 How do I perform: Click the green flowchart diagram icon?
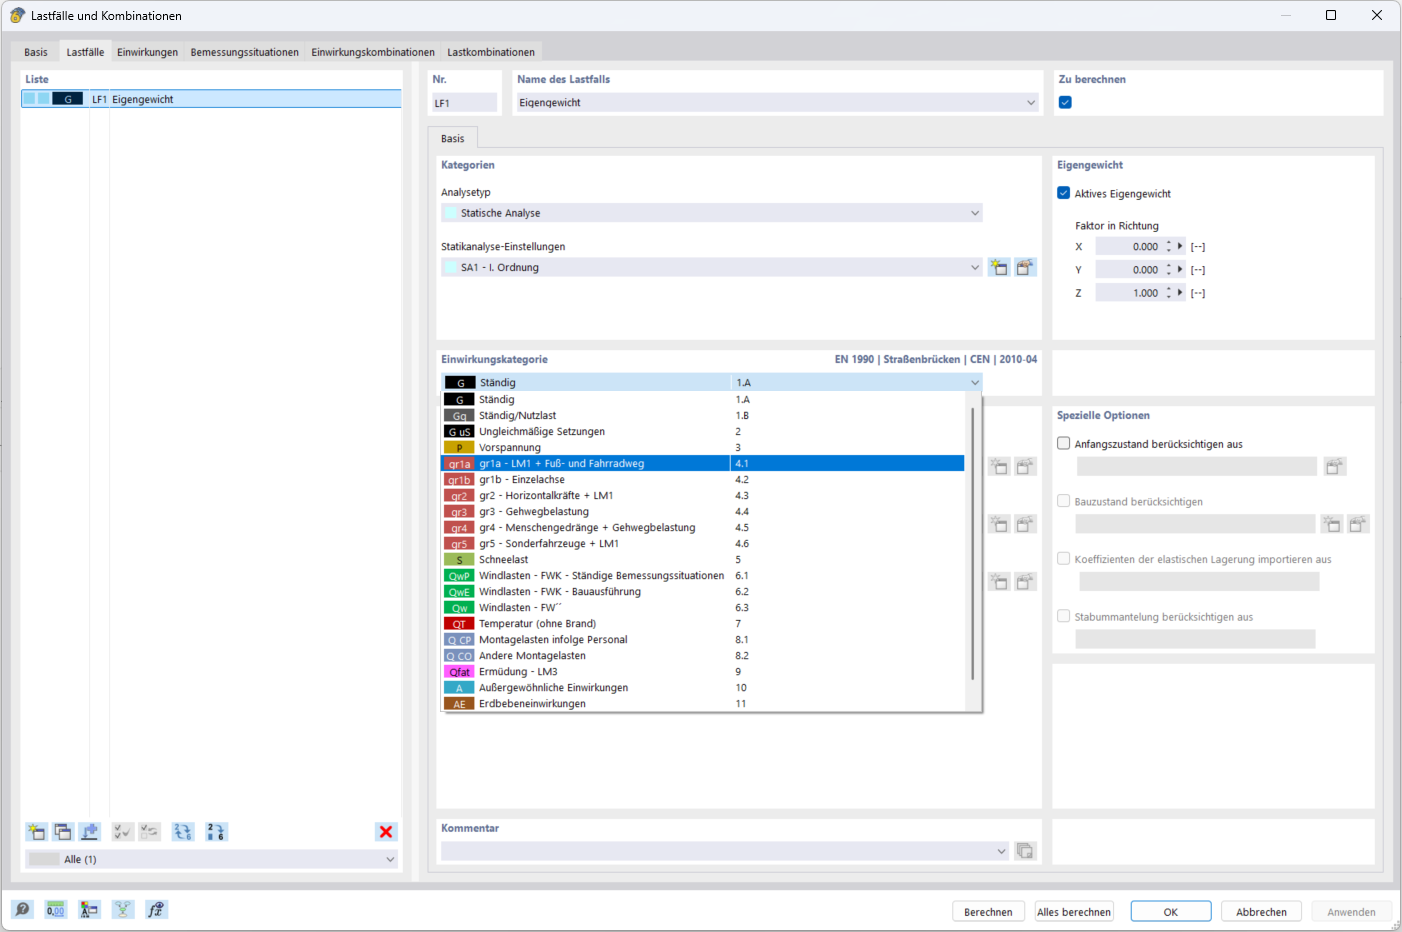tap(123, 909)
